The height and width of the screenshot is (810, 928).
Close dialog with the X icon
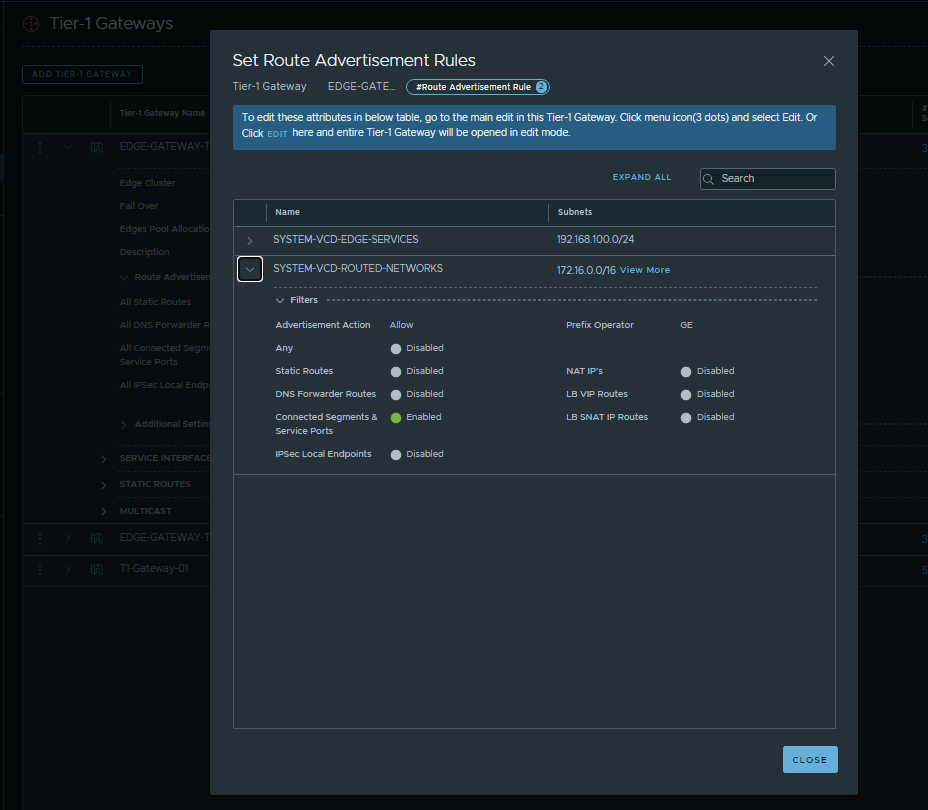coord(828,61)
